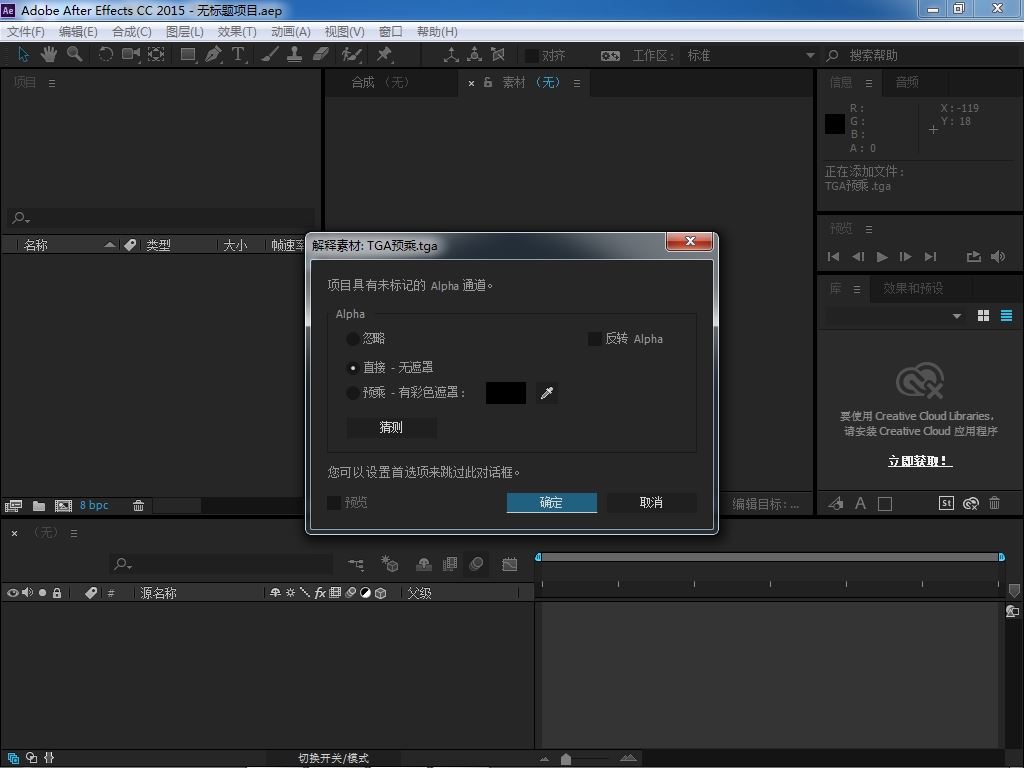Select 预乘 - 有彩色遮罩 radio option

353,392
